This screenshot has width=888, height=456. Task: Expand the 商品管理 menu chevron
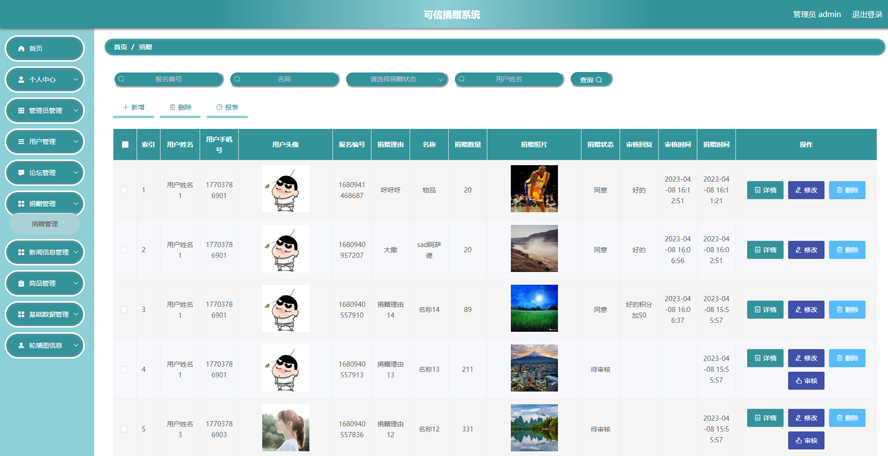click(x=75, y=283)
